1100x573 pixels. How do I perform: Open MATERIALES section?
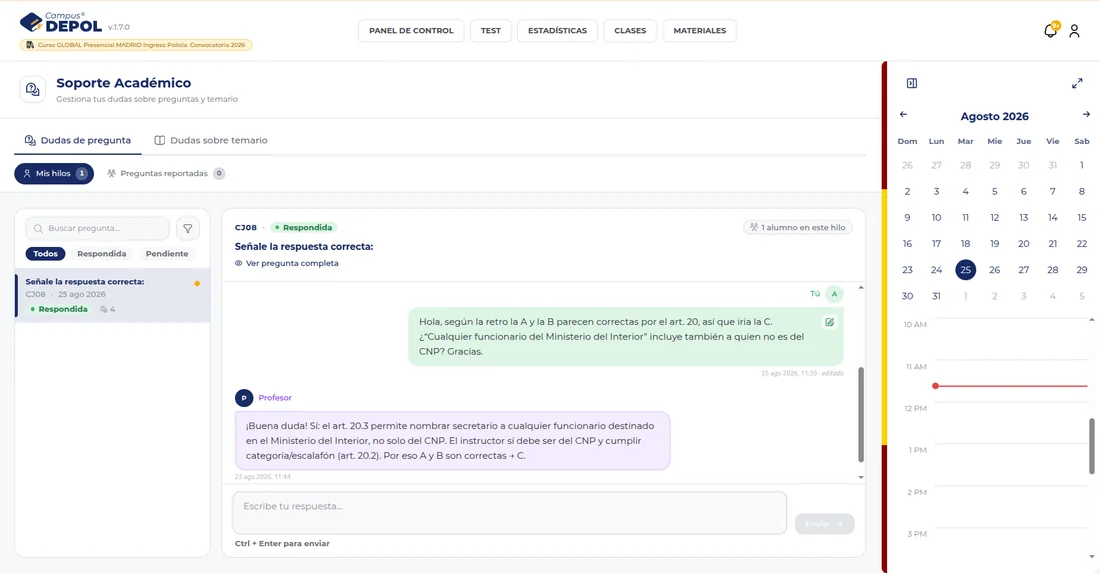[x=699, y=30]
